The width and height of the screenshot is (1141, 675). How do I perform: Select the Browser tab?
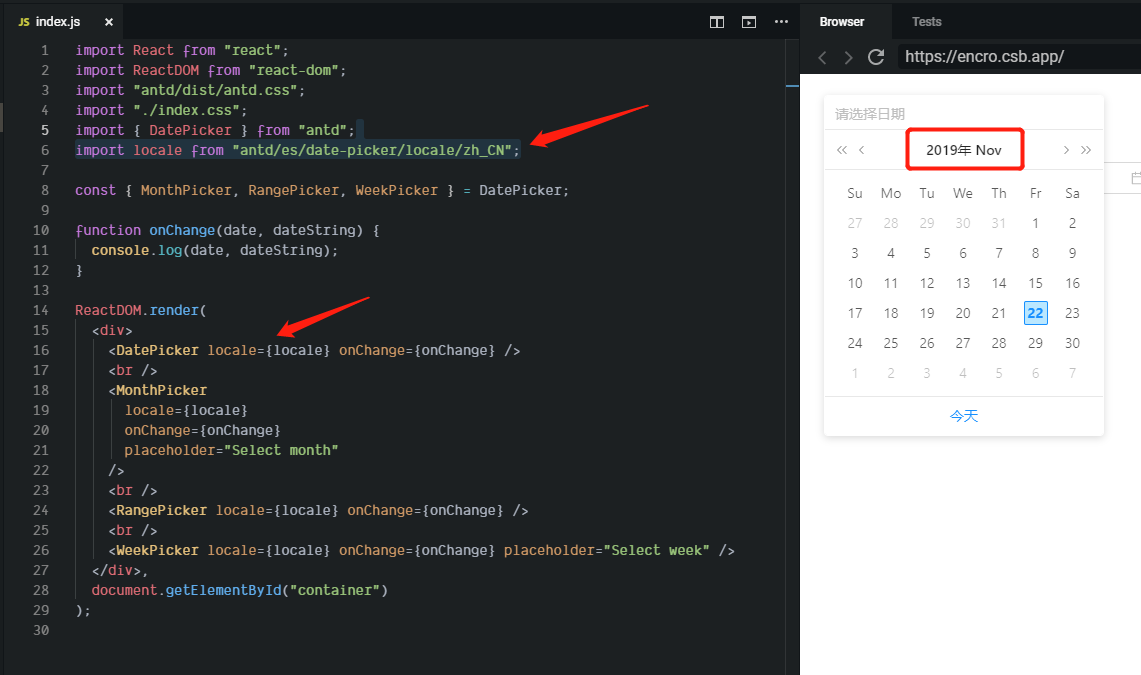click(842, 21)
